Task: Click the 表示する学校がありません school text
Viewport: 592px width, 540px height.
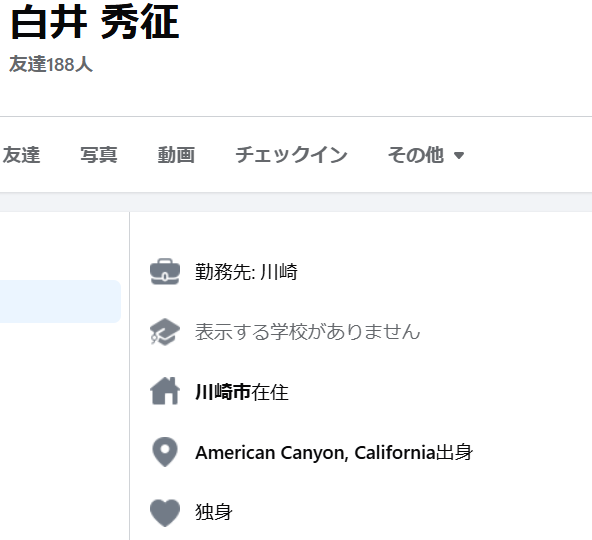Action: [x=307, y=332]
